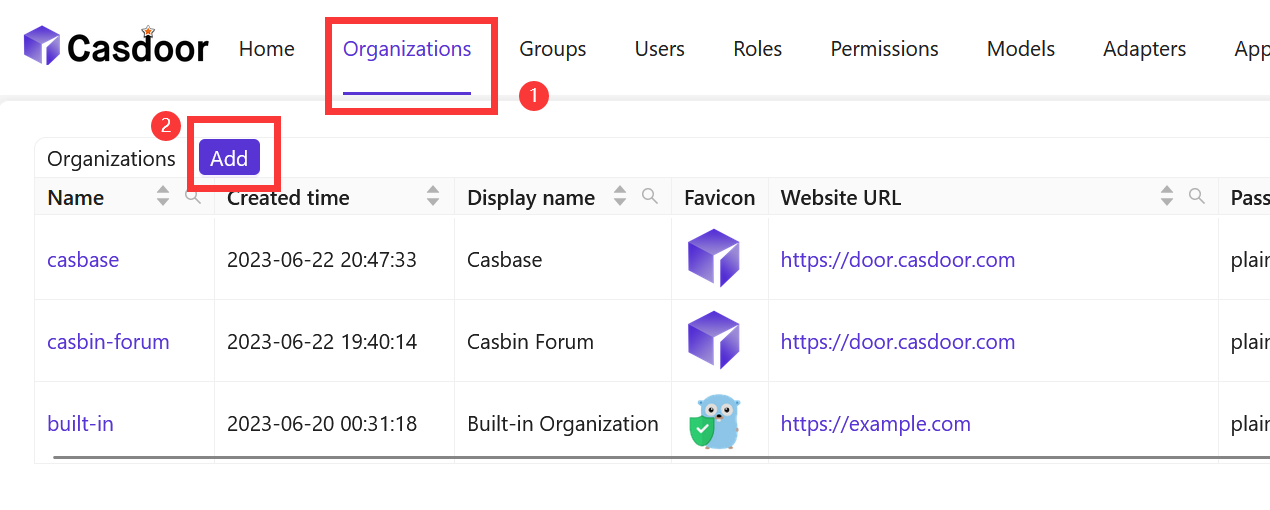Open the Organizations tab
This screenshot has height=510, width=1270.
click(x=407, y=49)
